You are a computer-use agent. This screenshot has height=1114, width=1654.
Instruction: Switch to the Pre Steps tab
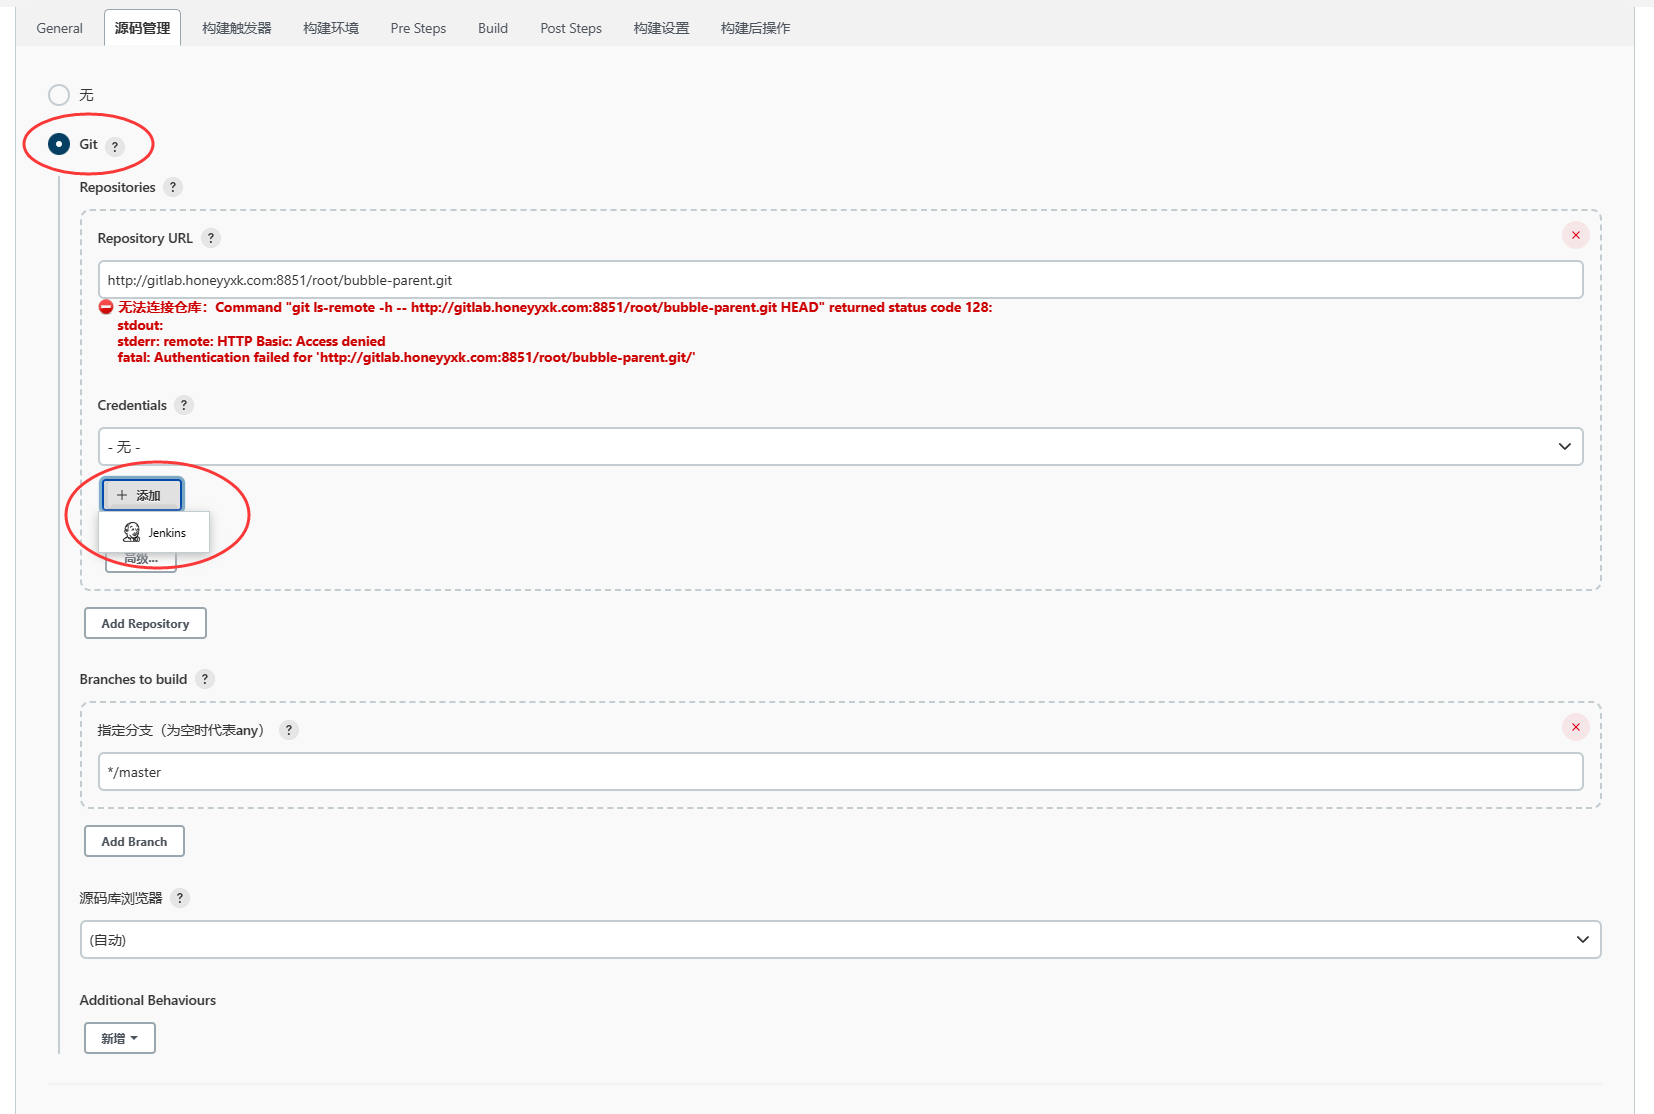[418, 28]
